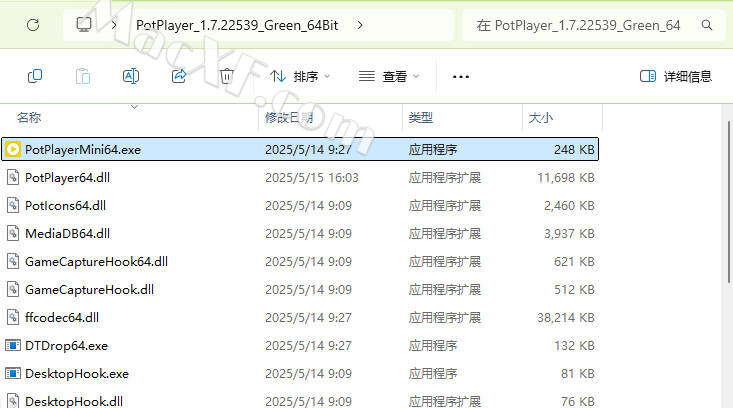Viewport: 733px width, 408px height.
Task: Click the 3,937 KB size value
Action: pyautogui.click(x=569, y=234)
